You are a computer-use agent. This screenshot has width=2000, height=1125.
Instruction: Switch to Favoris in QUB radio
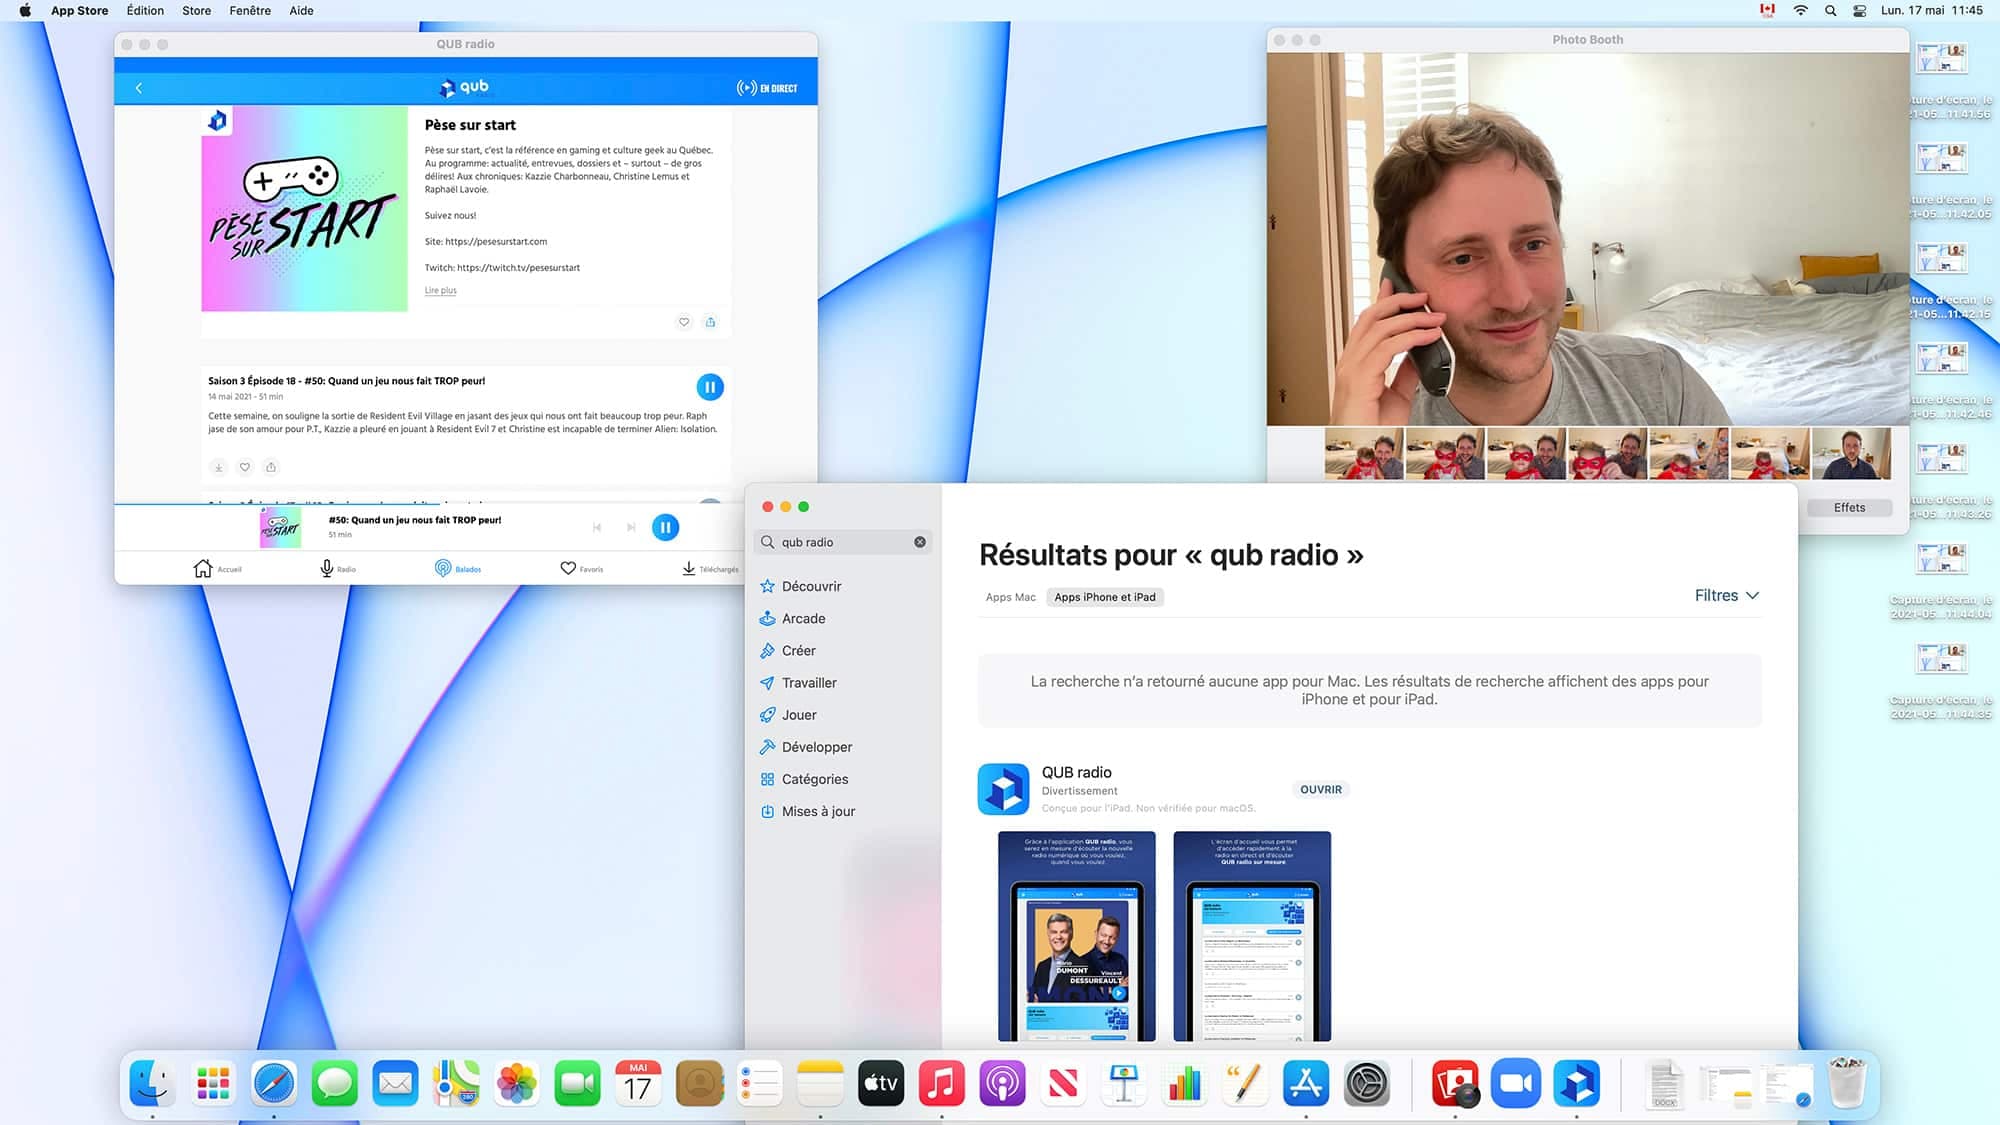(x=581, y=567)
